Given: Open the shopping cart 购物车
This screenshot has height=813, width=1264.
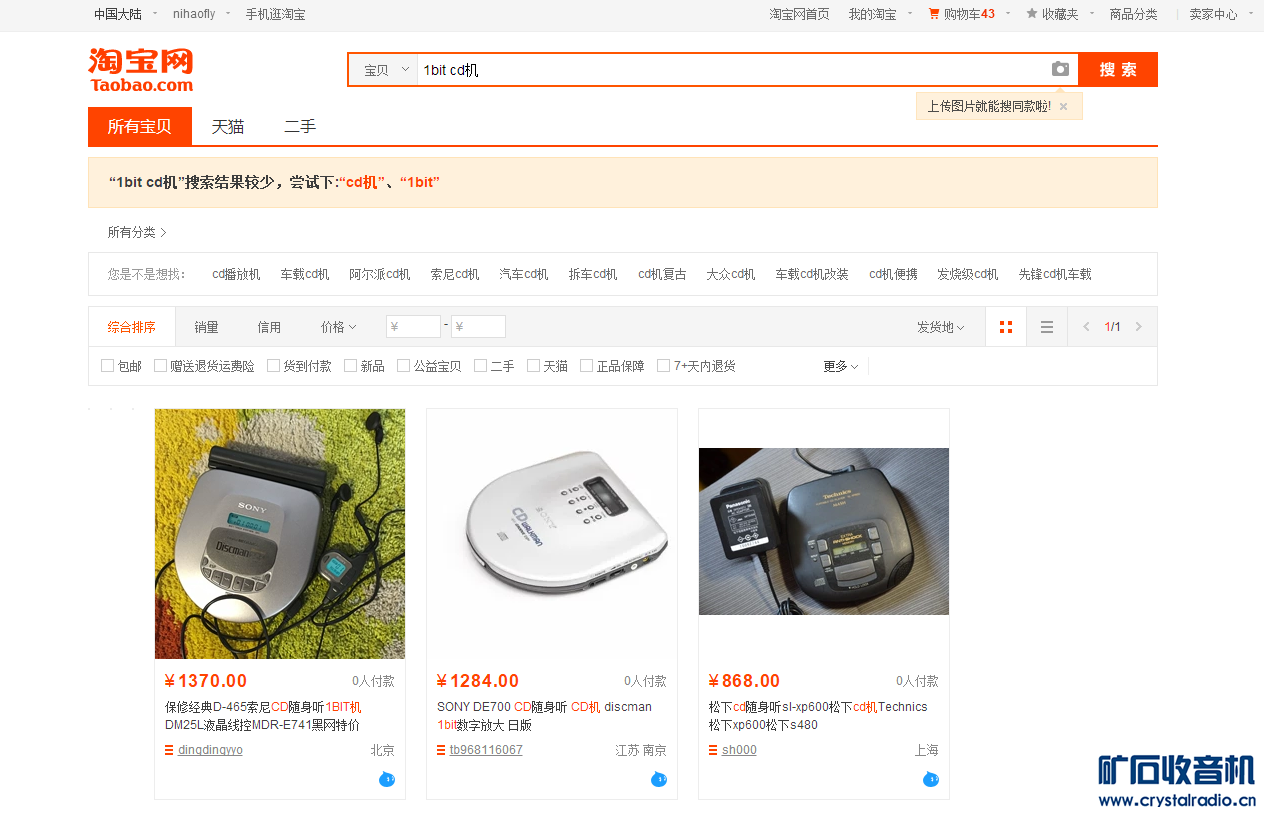Looking at the screenshot, I should click(x=961, y=14).
